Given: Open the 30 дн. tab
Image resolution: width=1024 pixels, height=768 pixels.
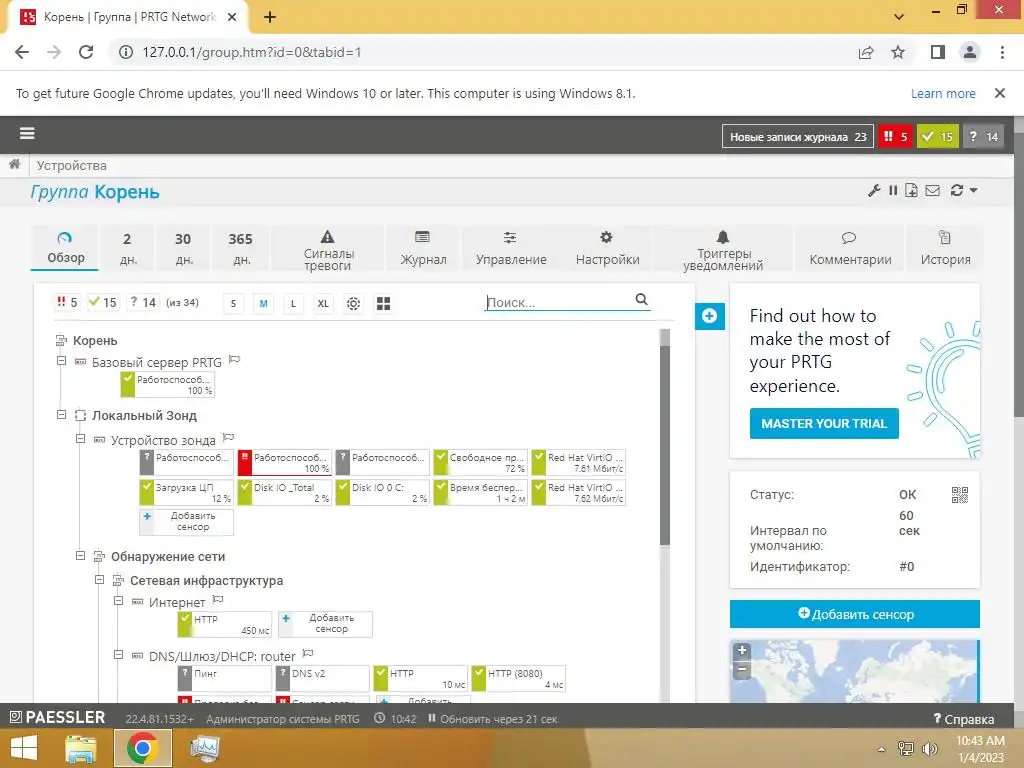Looking at the screenshot, I should [184, 248].
